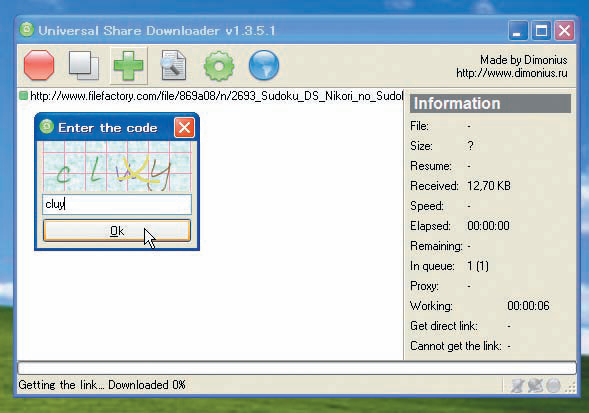
Task: Click the Working time 00:00:06
Action: click(528, 306)
